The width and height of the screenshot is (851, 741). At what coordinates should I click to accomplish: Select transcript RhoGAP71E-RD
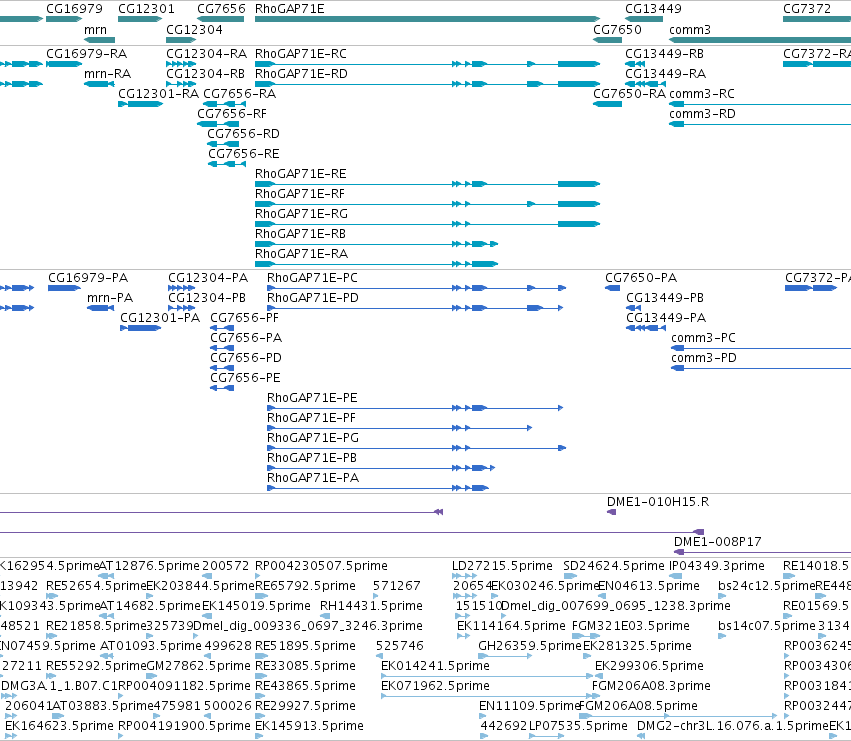[x=427, y=84]
